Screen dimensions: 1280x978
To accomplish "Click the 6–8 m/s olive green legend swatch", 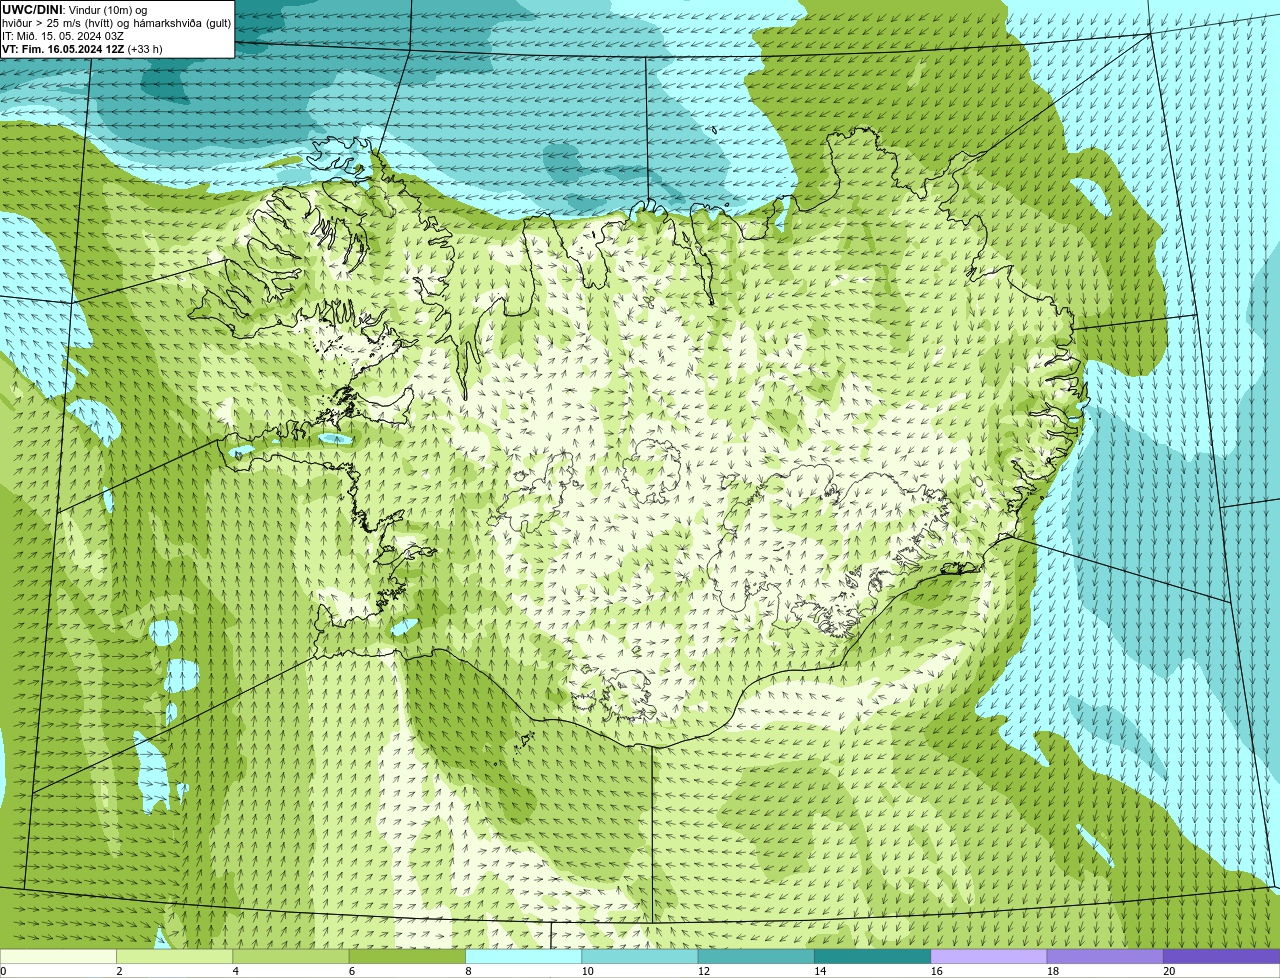I will click(x=407, y=956).
